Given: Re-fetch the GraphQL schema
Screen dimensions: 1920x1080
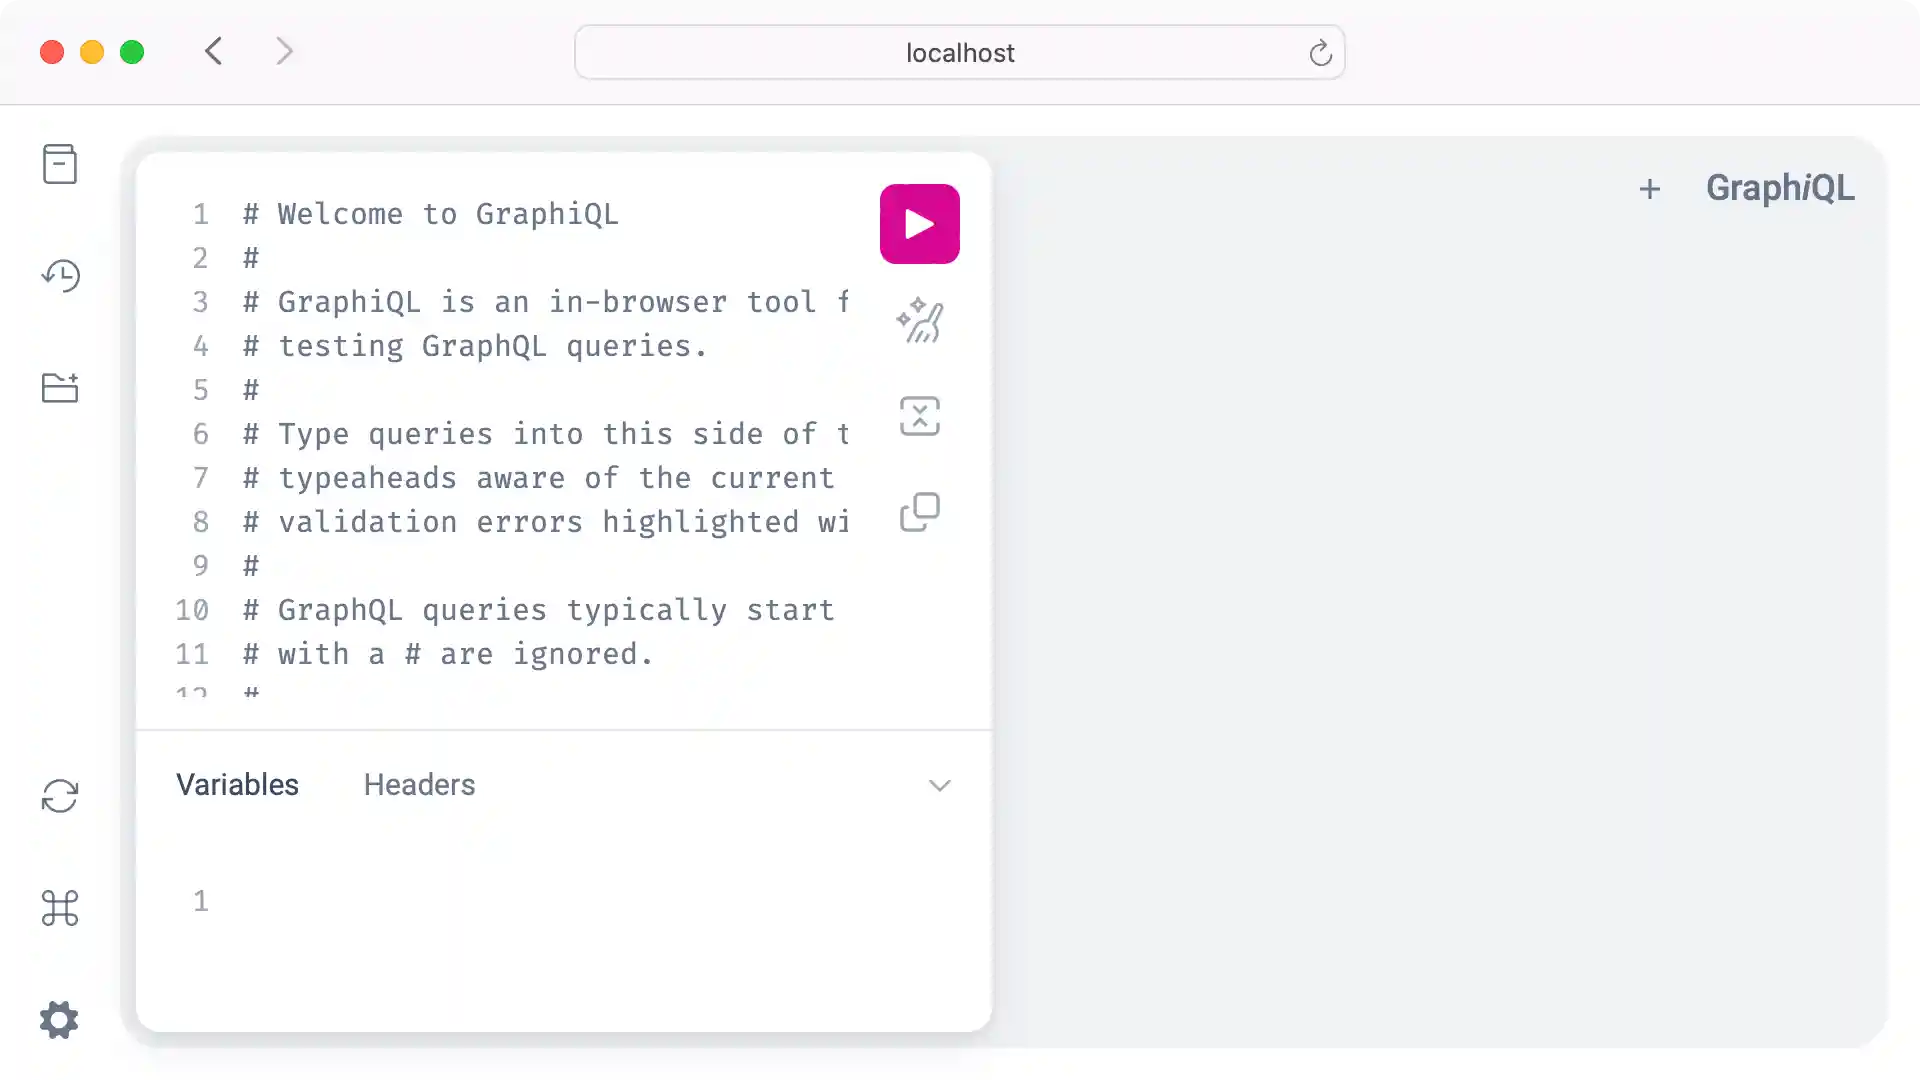Looking at the screenshot, I should [60, 795].
